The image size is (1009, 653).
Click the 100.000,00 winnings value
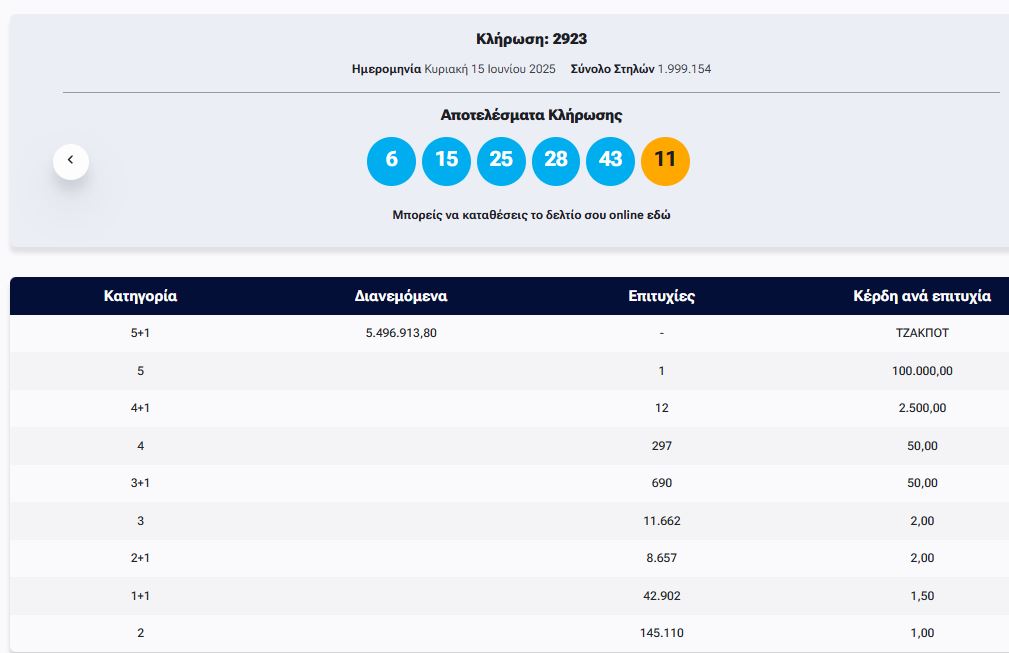(x=922, y=371)
